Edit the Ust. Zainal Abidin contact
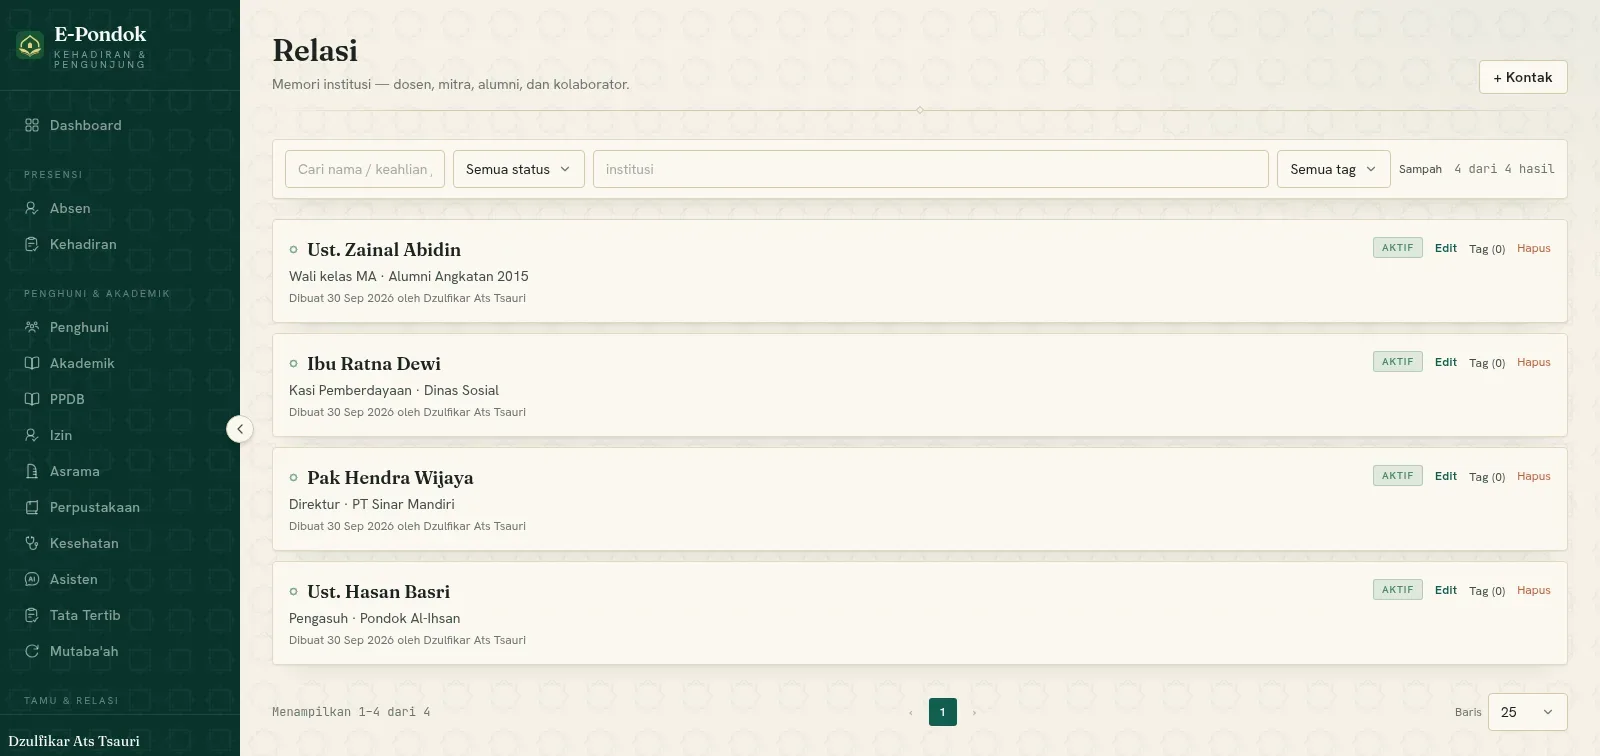The image size is (1600, 756). tap(1446, 248)
